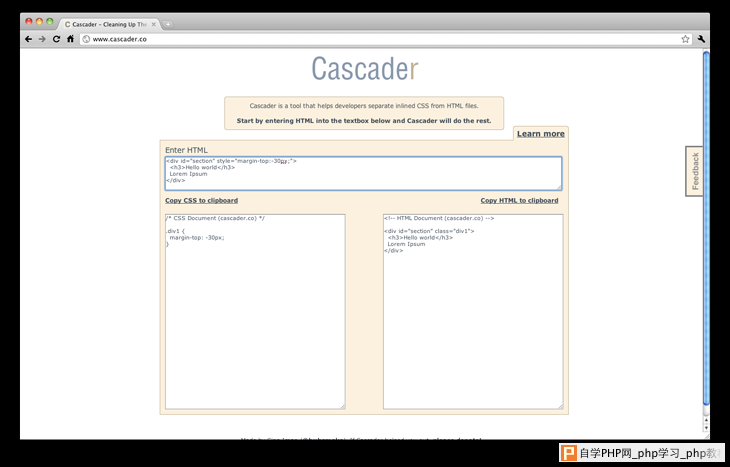The image size is (730, 467).
Task: Click inside the CSS Document output box
Action: [255, 311]
